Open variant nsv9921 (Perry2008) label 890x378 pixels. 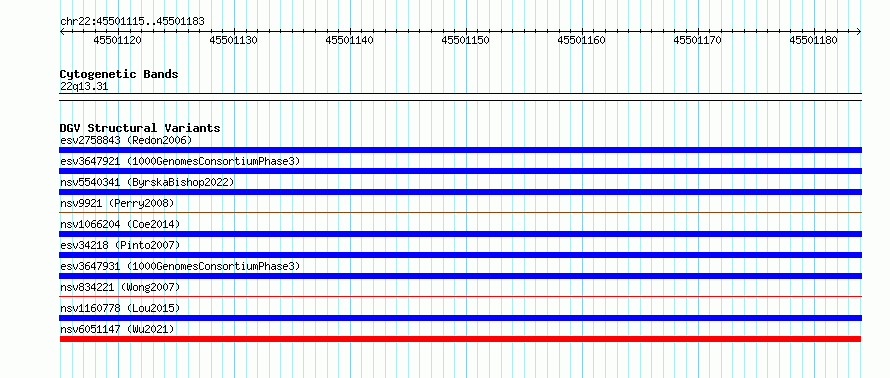coord(117,203)
